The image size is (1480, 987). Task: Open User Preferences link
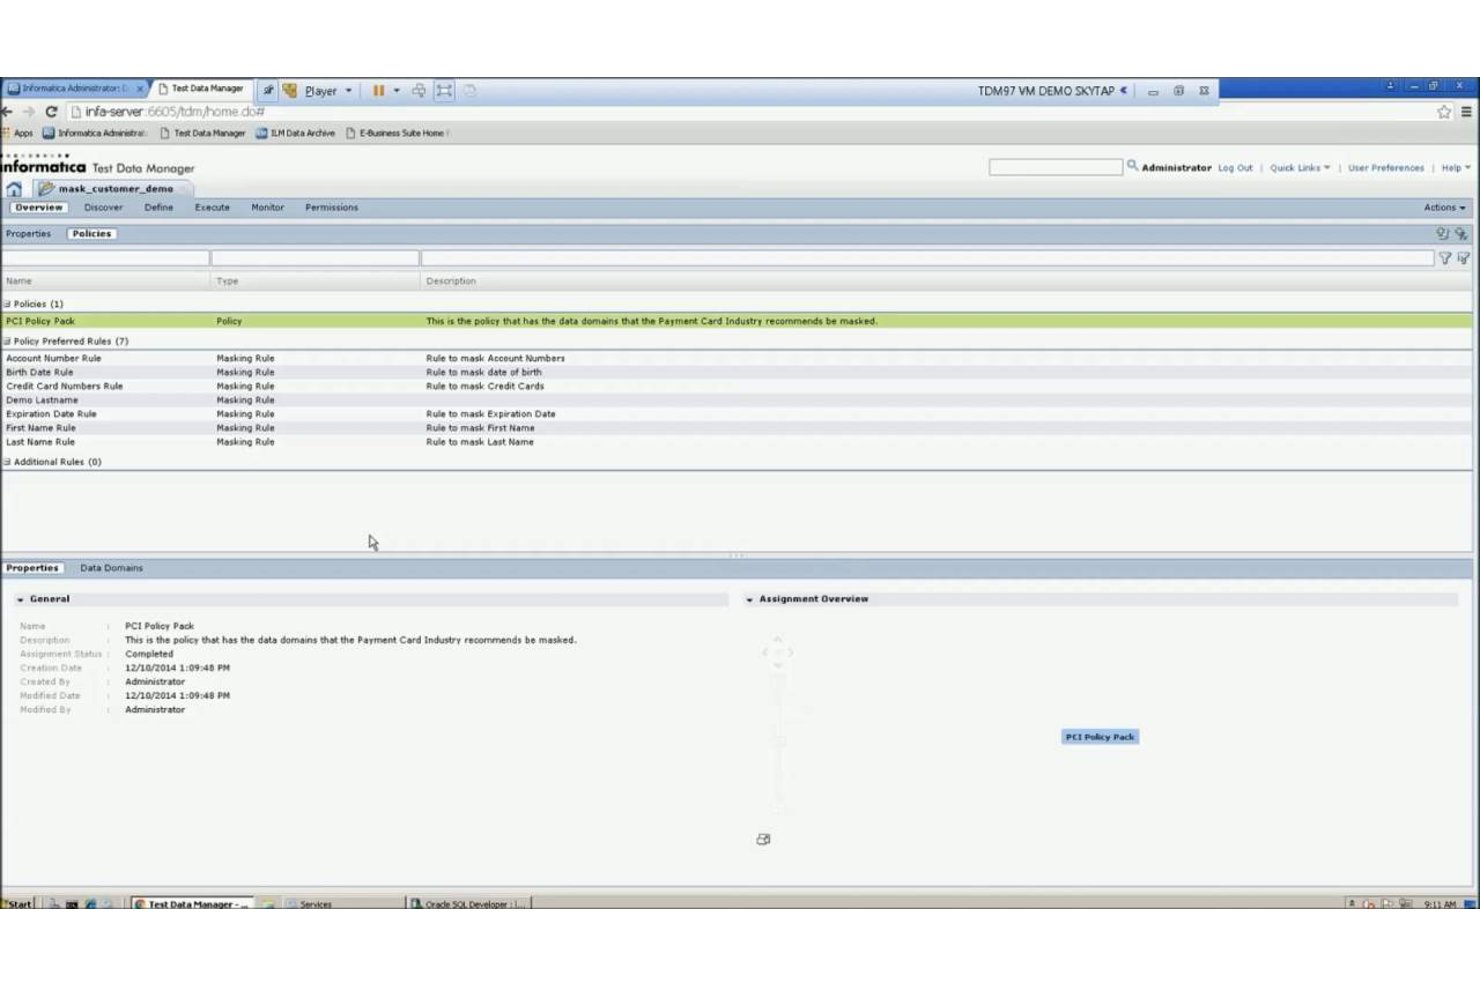[x=1386, y=168]
